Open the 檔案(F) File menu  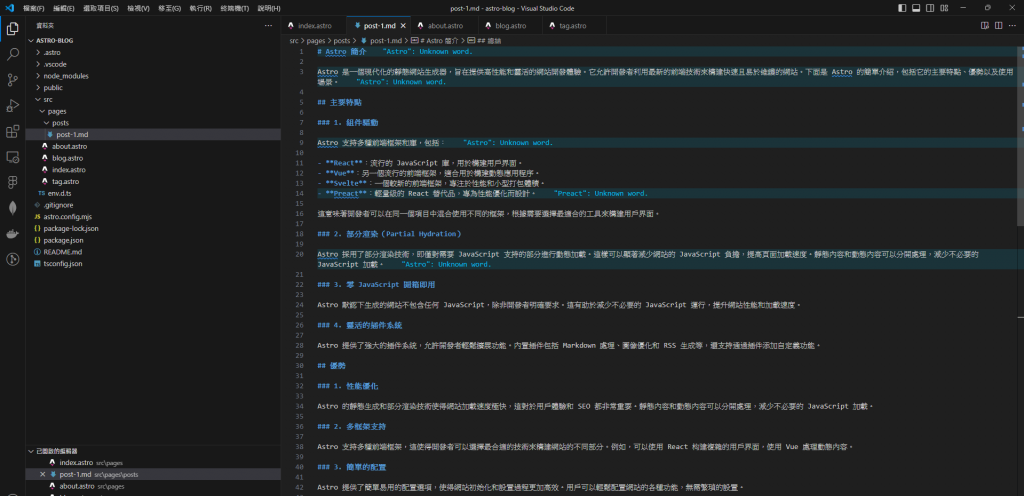click(x=33, y=8)
